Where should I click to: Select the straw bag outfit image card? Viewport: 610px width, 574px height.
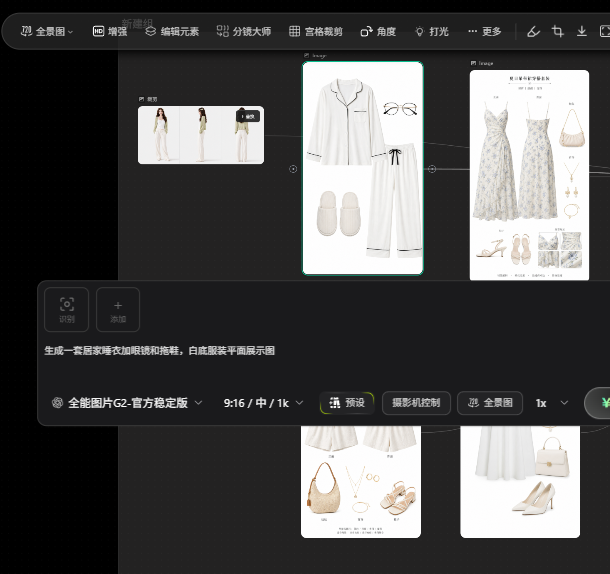point(361,482)
